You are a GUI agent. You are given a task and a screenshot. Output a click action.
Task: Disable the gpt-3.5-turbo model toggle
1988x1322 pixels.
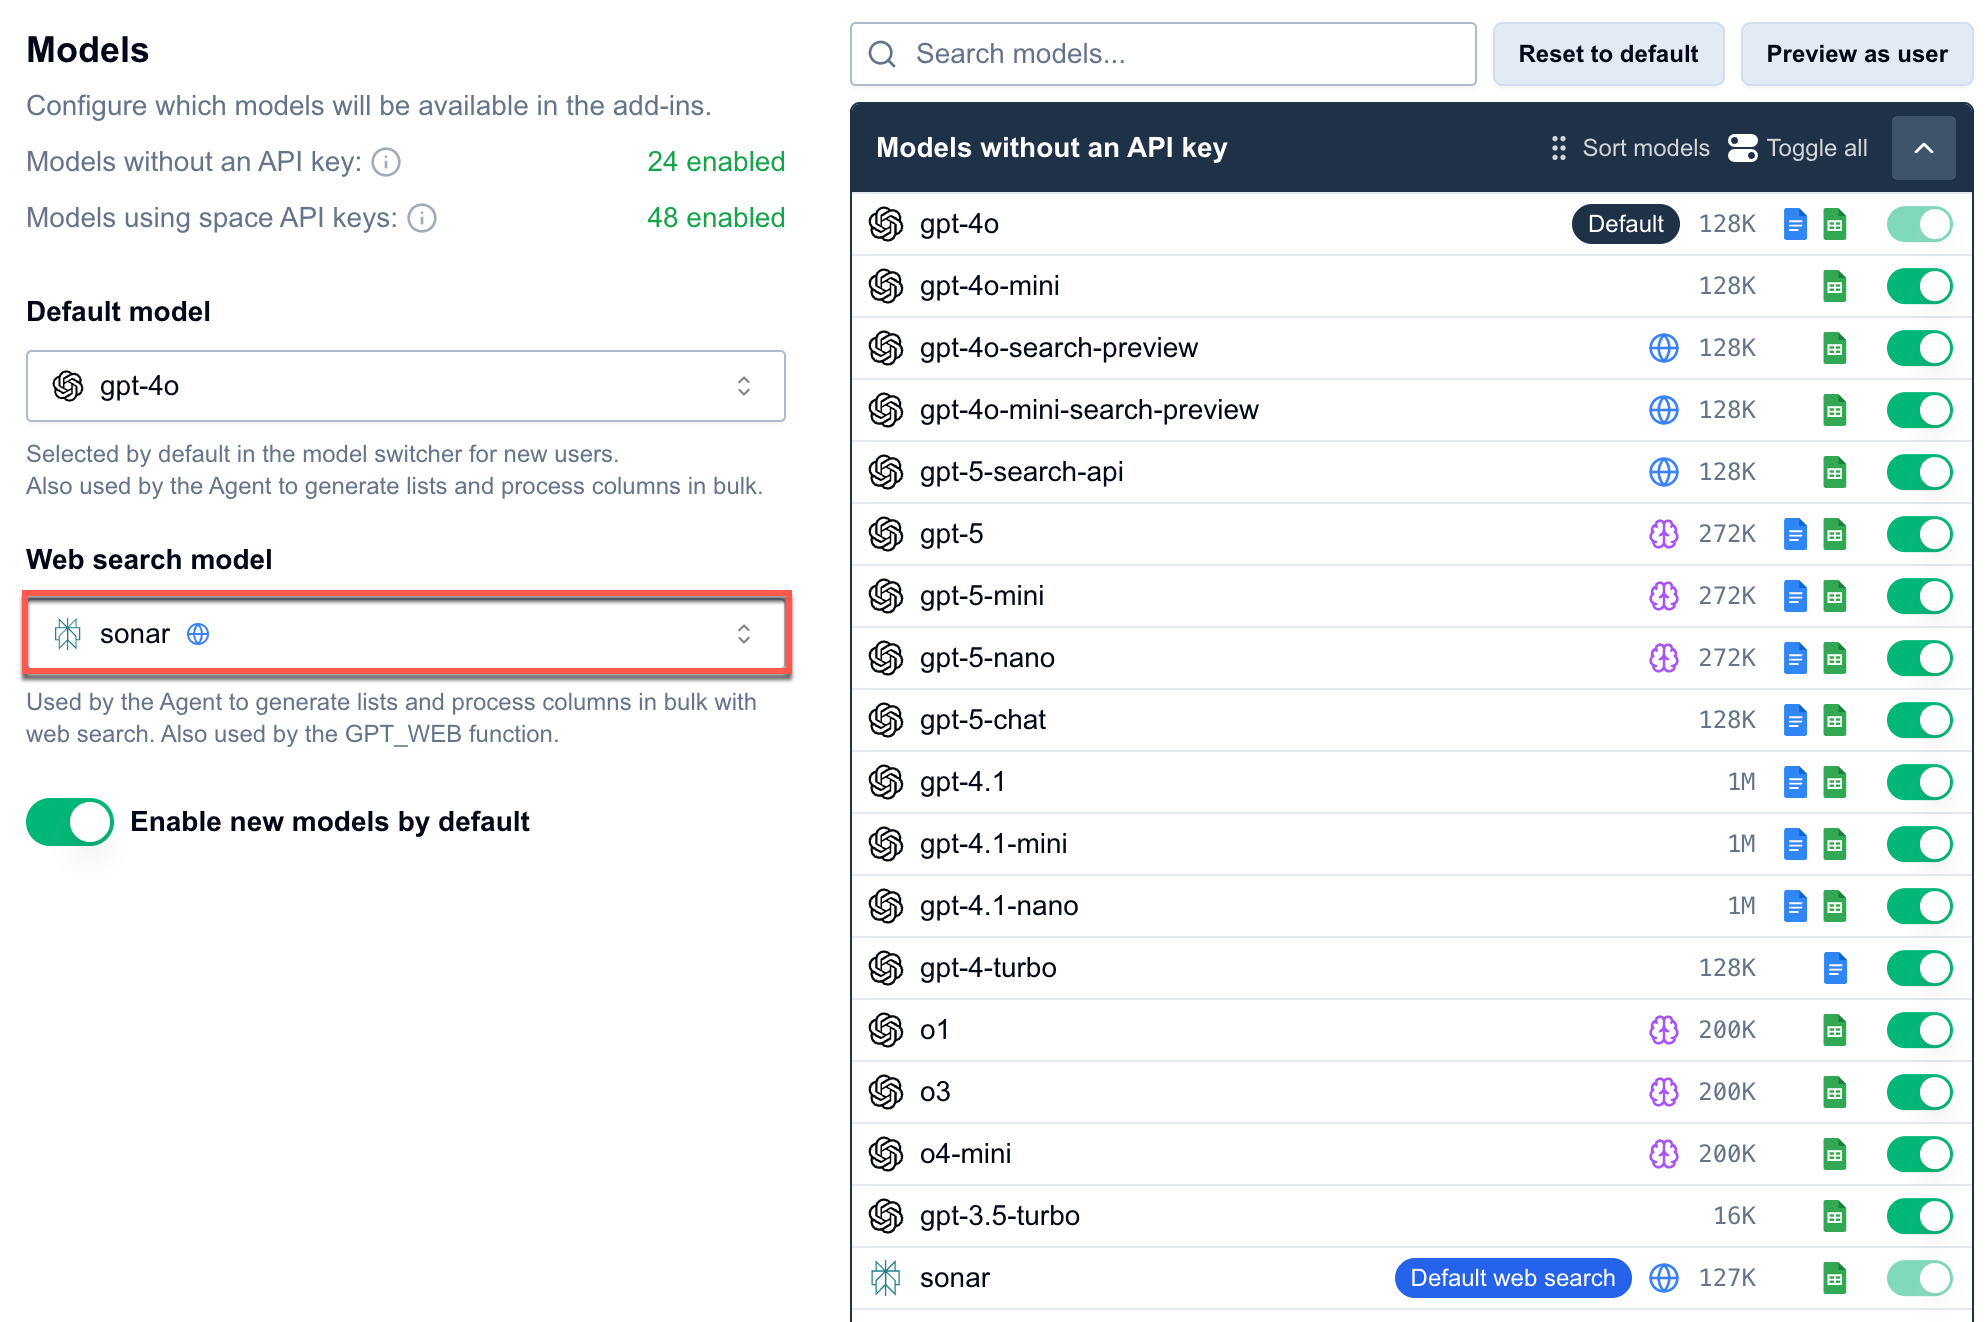[1918, 1216]
